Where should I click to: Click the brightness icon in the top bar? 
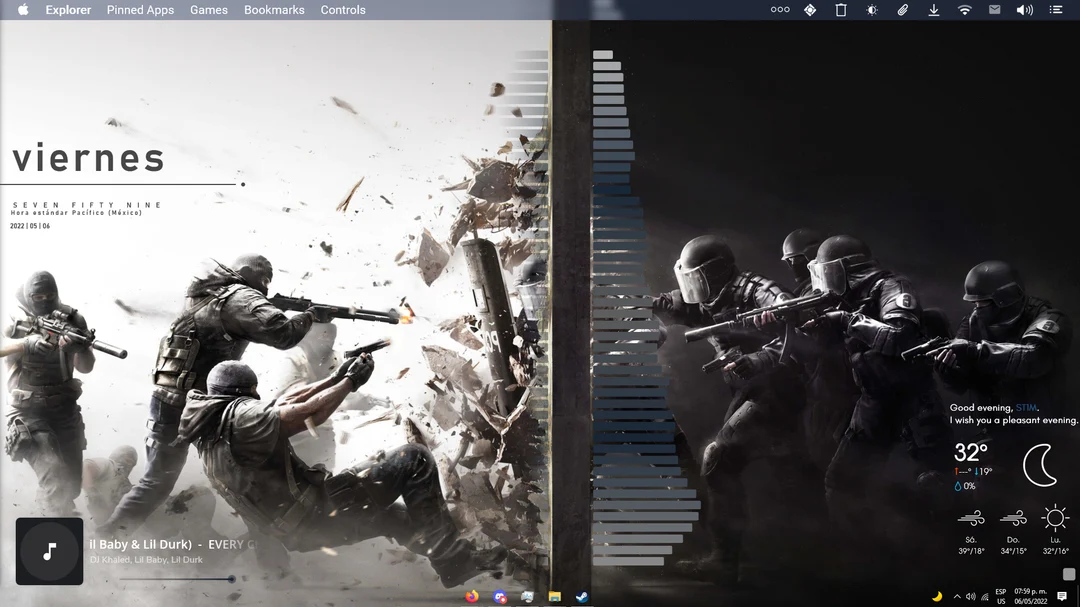(x=872, y=10)
